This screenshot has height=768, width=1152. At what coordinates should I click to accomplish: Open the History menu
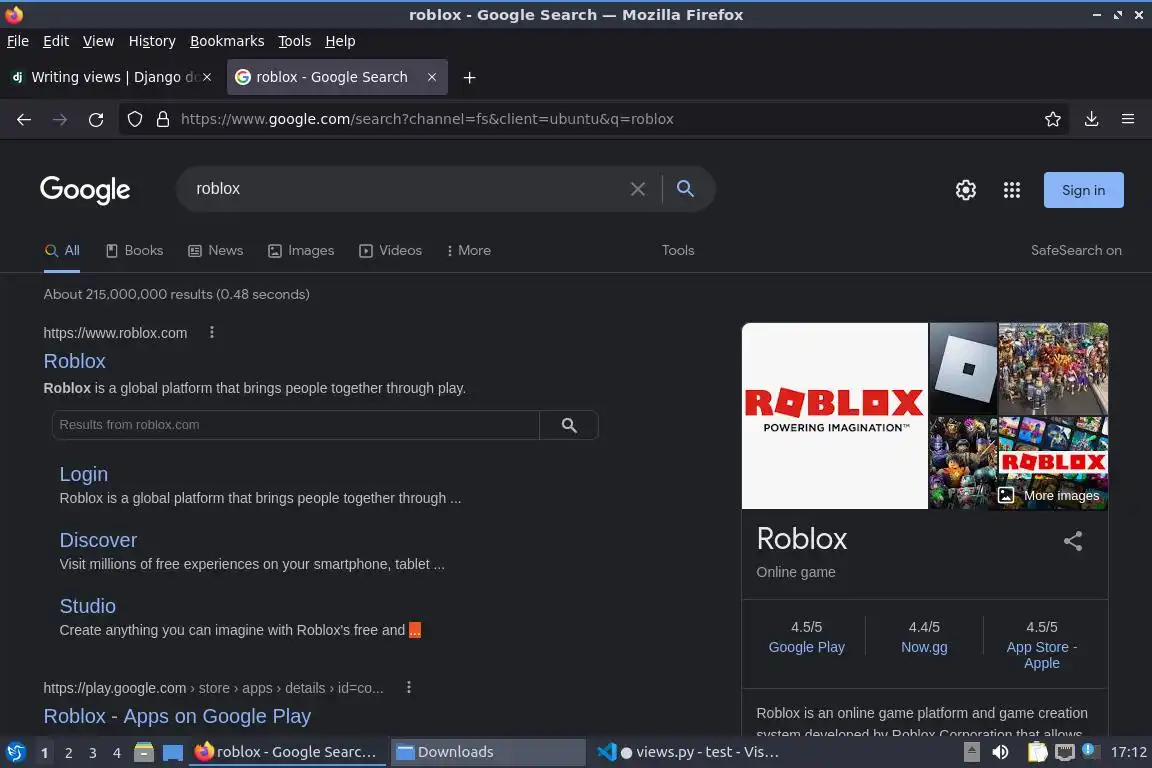point(152,41)
